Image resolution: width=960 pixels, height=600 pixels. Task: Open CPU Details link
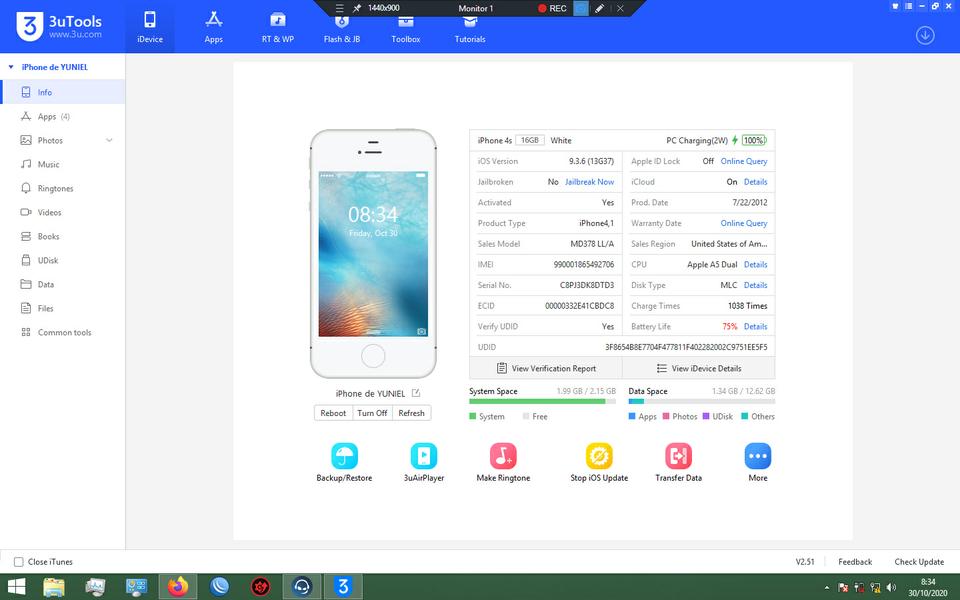[x=755, y=264]
